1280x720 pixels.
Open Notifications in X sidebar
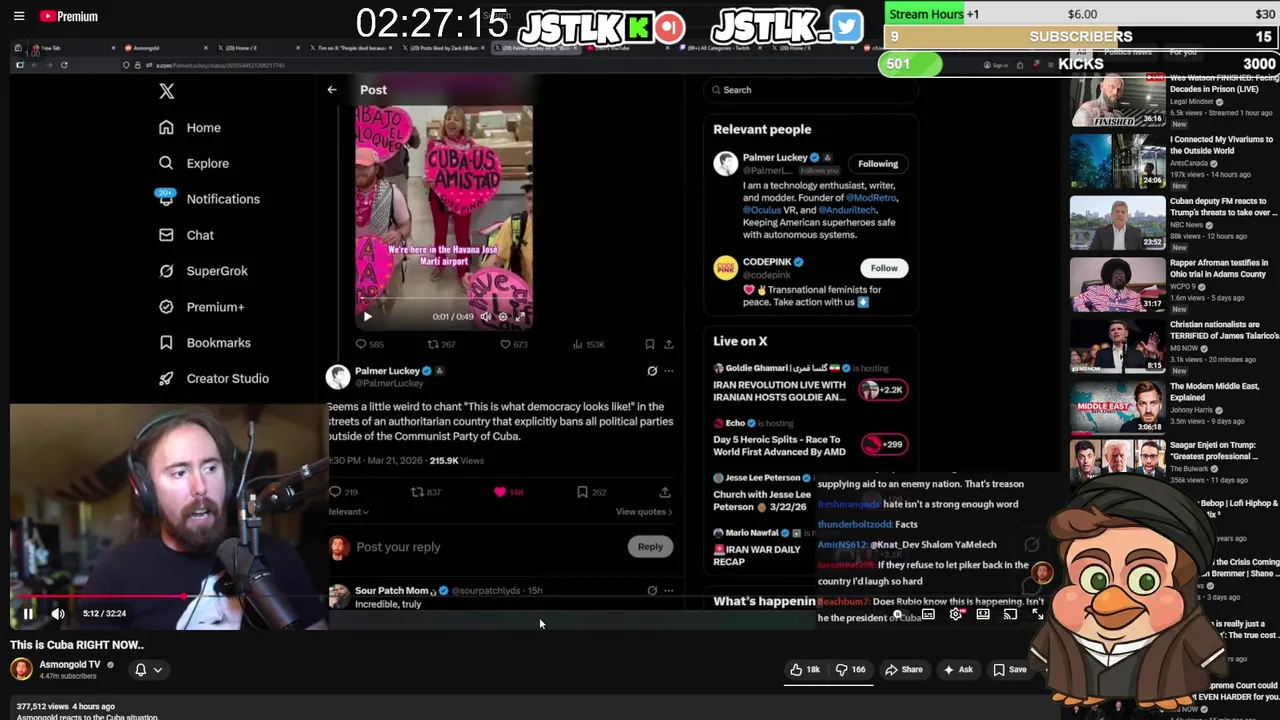[209, 199]
